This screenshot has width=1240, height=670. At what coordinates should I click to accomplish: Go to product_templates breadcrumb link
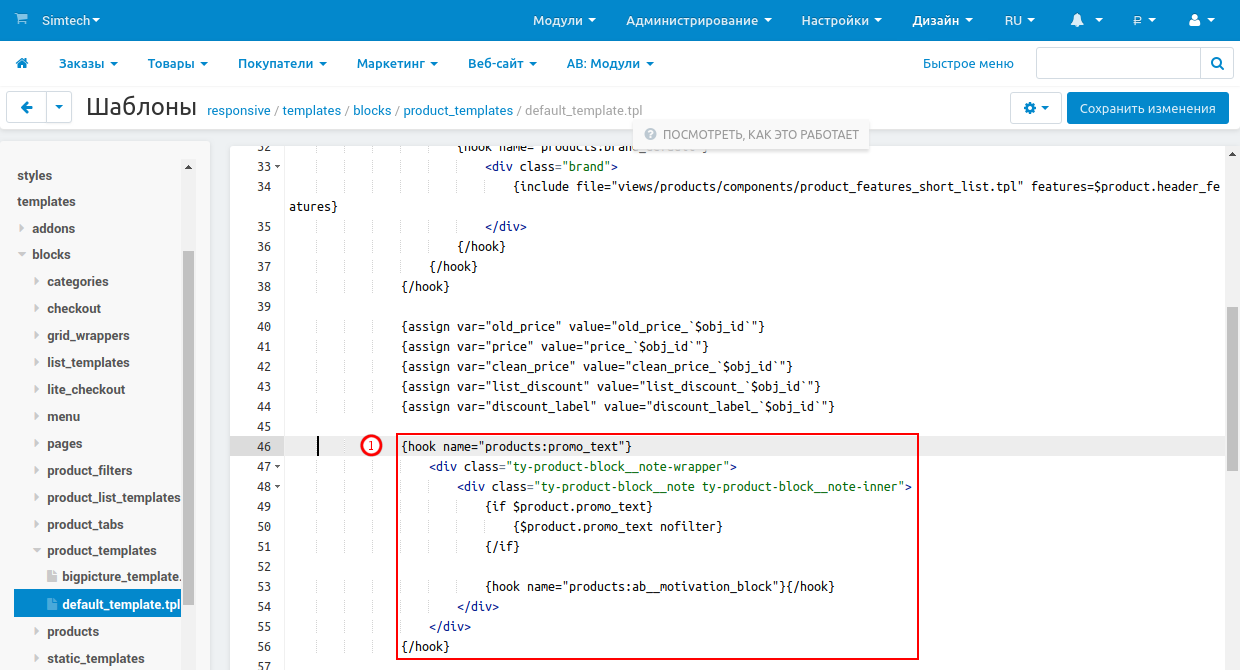[458, 111]
